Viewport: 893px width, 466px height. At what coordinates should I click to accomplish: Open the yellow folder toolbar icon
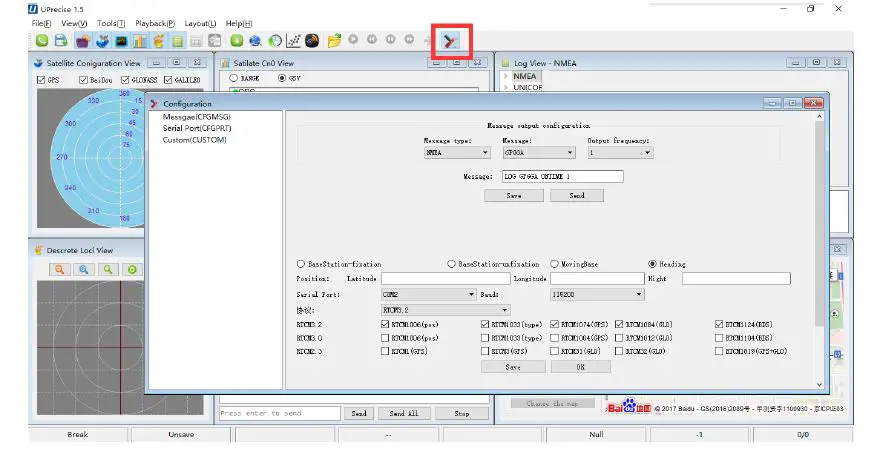pyautogui.click(x=334, y=41)
